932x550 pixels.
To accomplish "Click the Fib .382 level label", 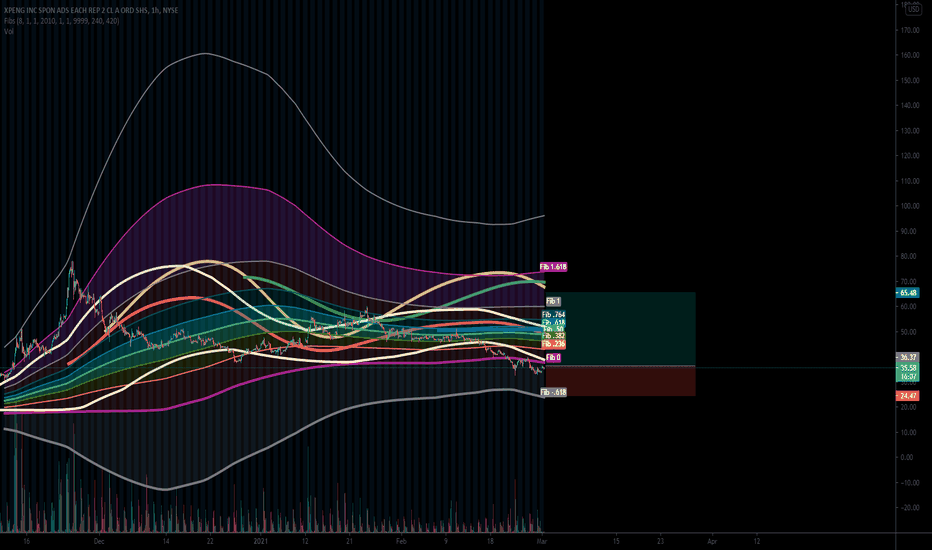I will 553,336.
